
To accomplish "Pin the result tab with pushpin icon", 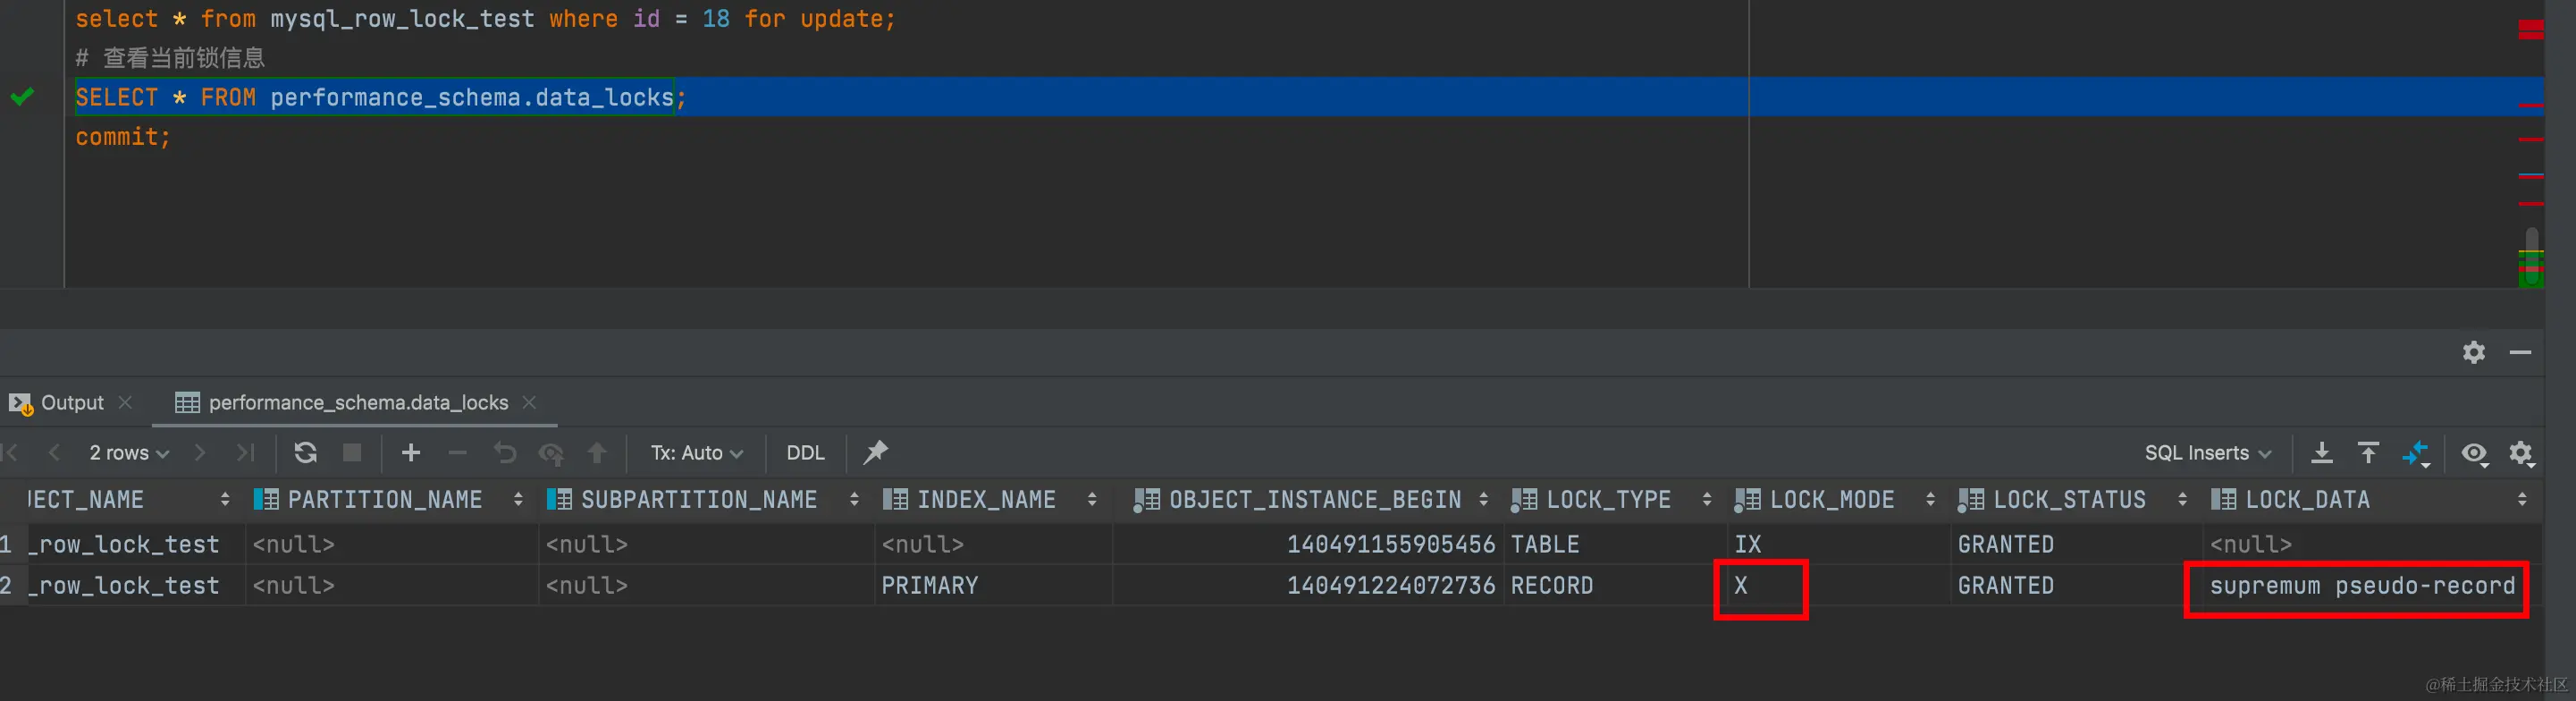I will click(x=875, y=453).
